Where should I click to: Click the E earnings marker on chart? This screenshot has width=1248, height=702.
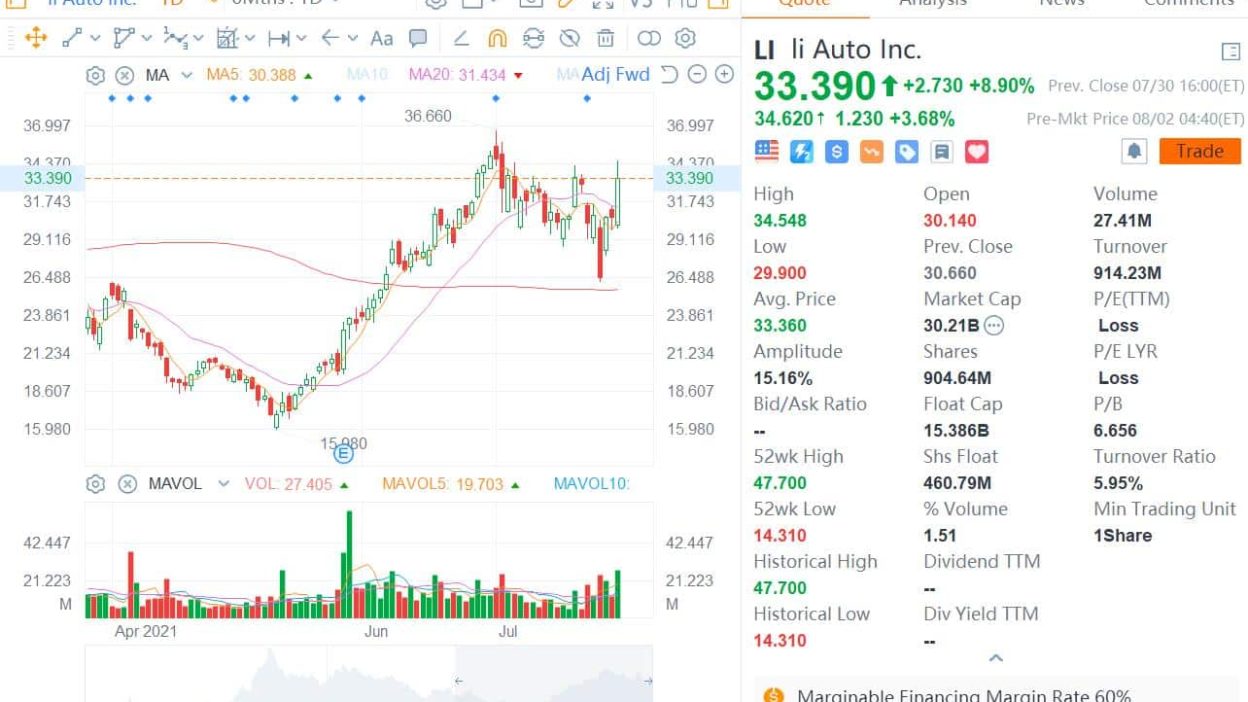(x=343, y=454)
